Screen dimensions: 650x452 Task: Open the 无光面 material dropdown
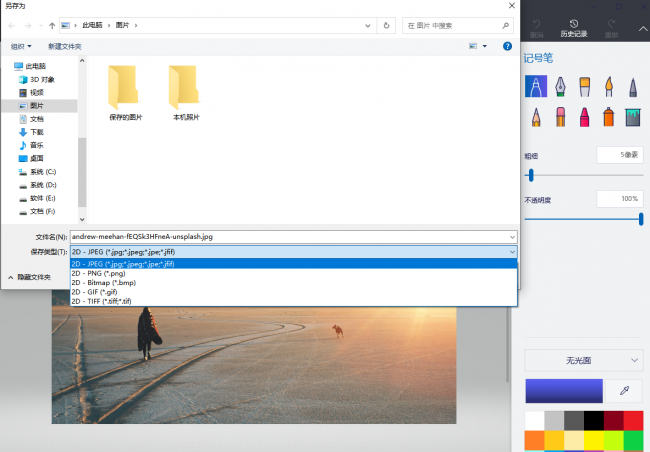(x=584, y=360)
